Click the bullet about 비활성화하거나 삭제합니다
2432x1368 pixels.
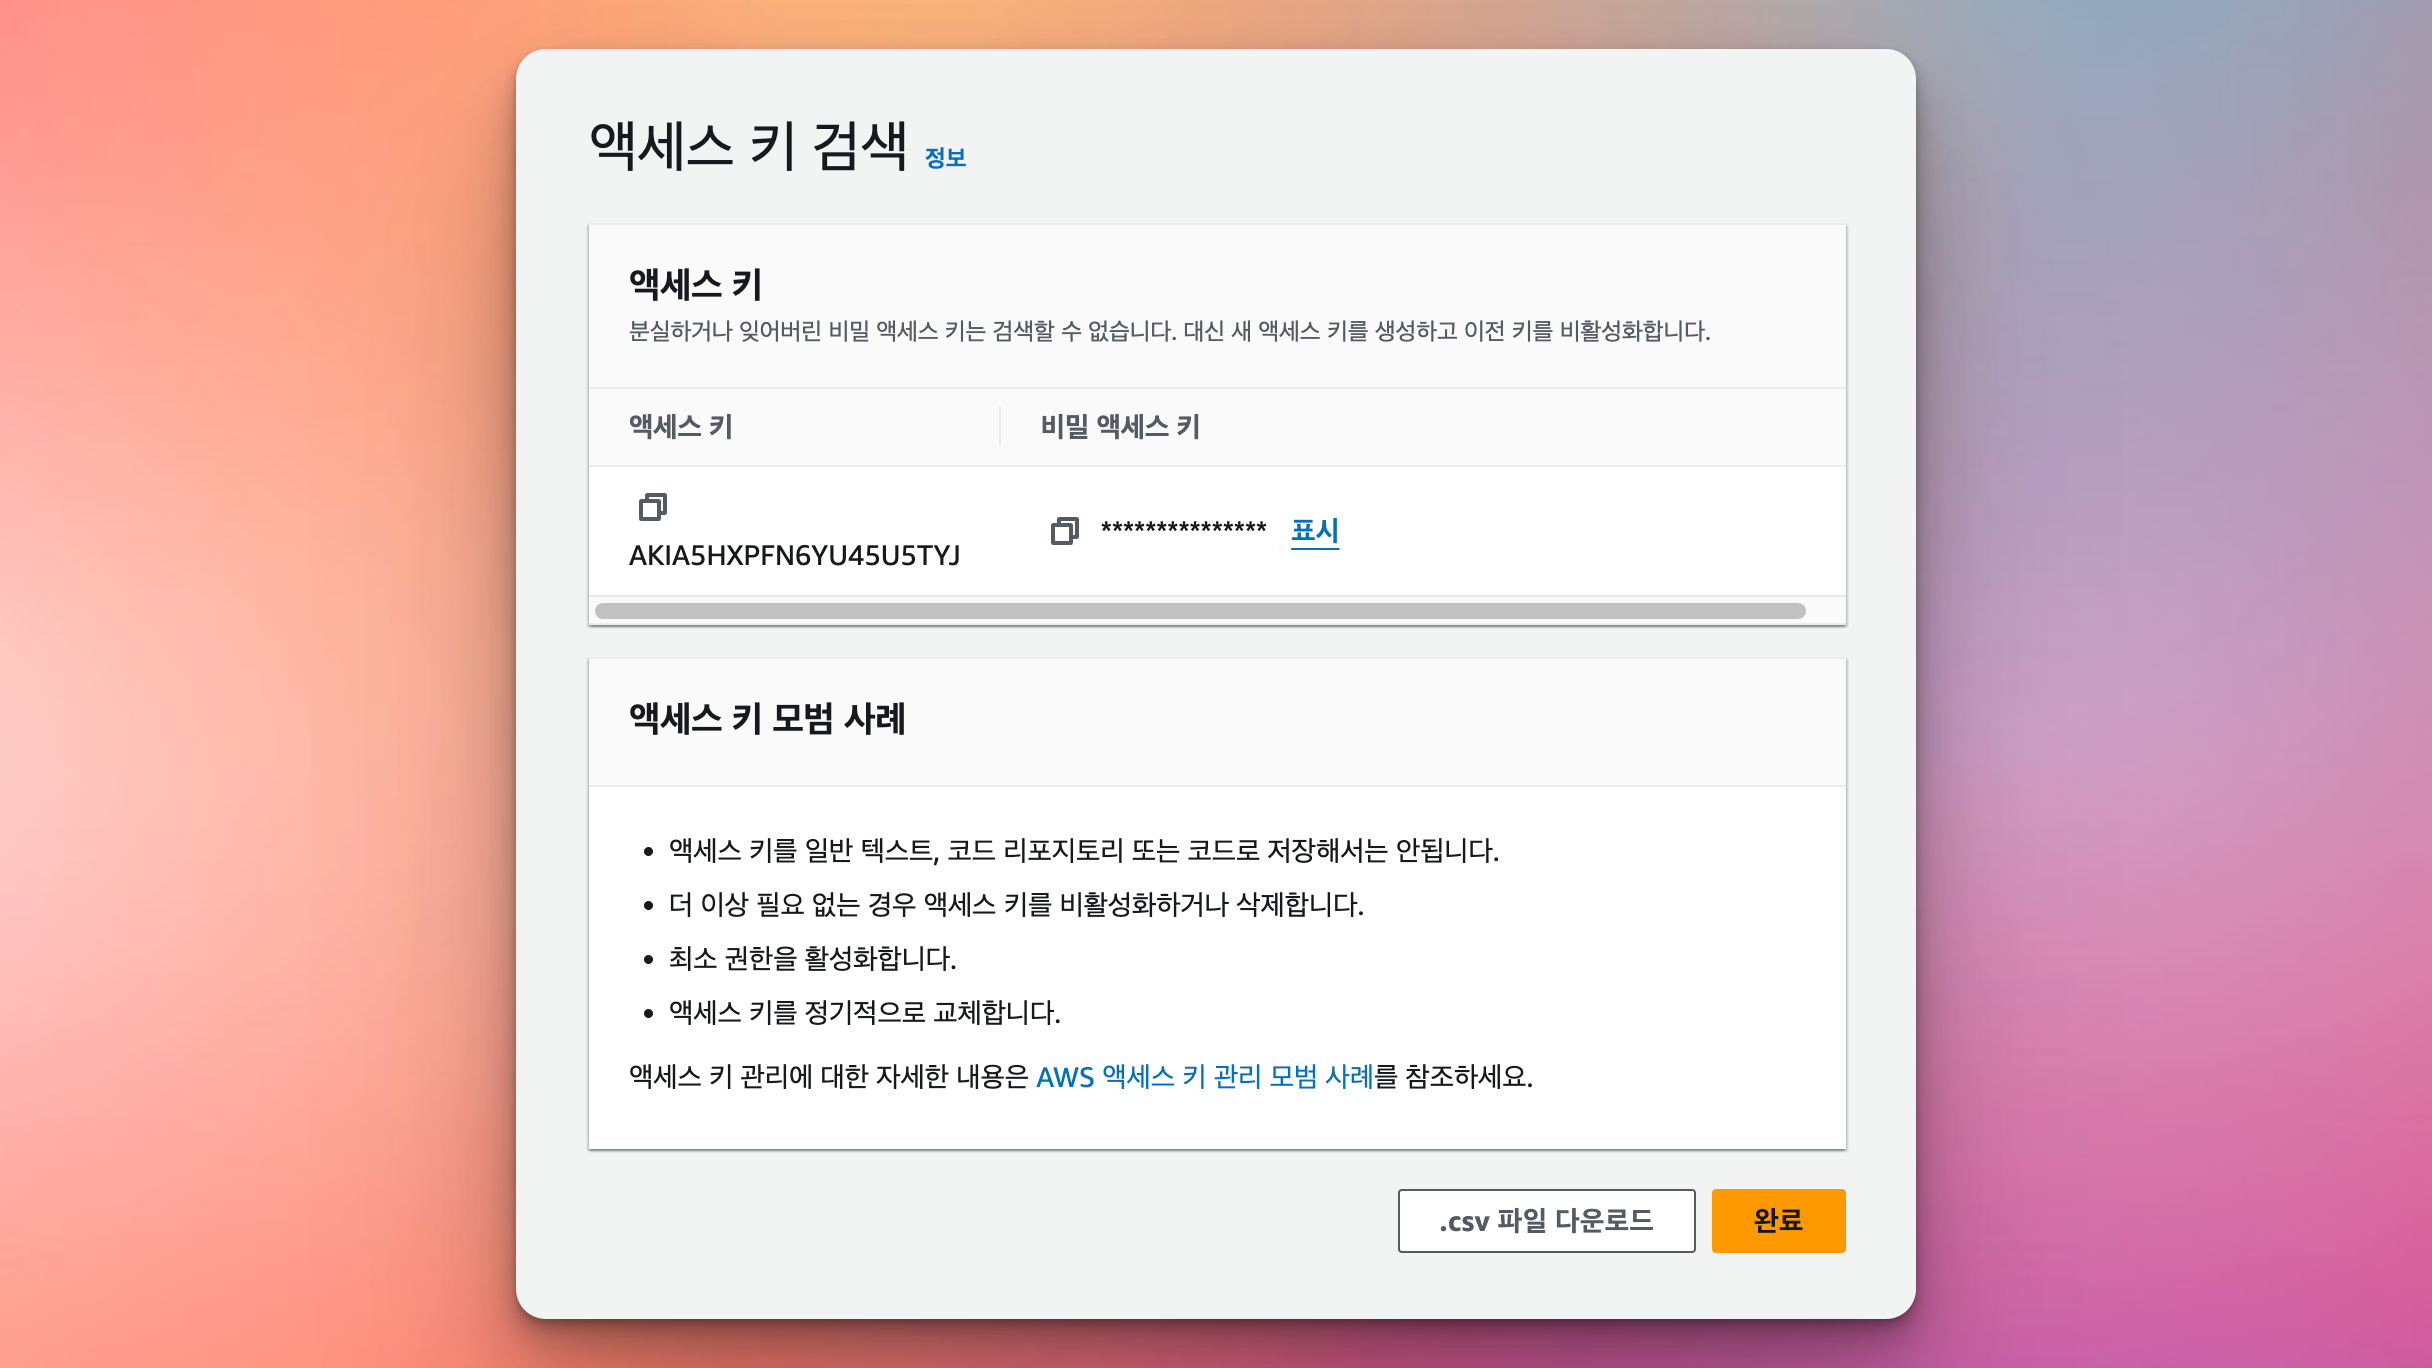pyautogui.click(x=1016, y=905)
